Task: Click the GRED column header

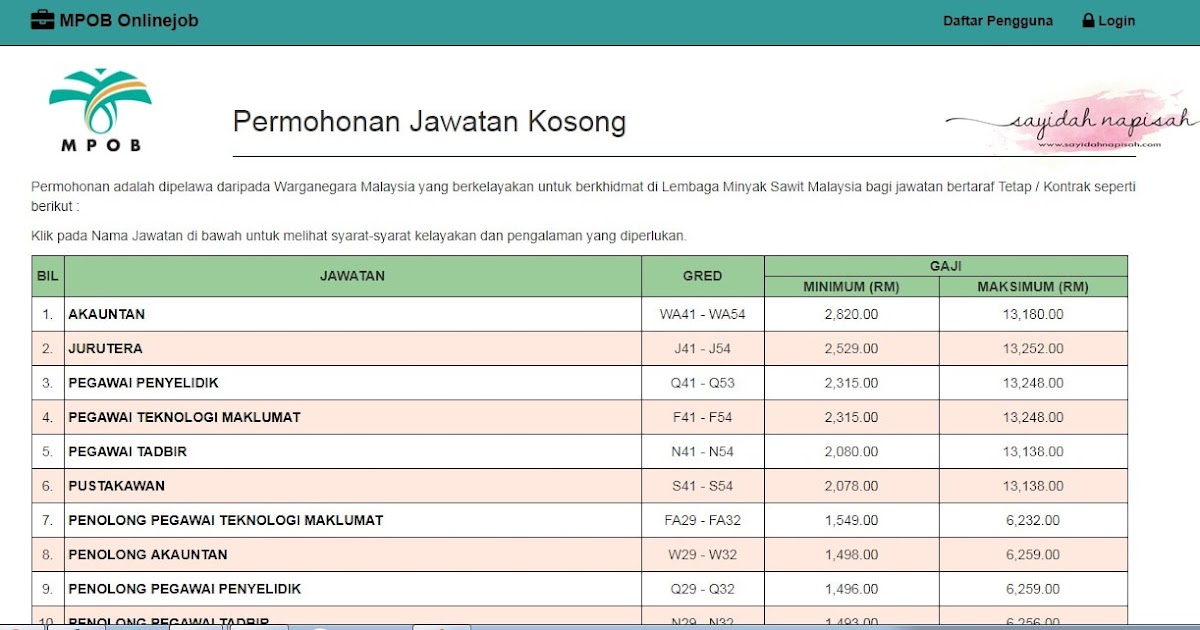Action: coord(703,276)
